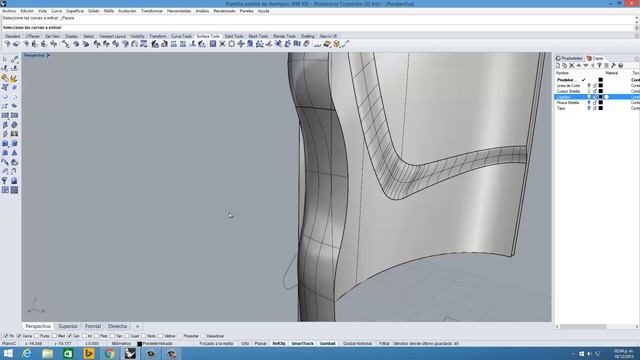Open the Transformar menu

[151, 11]
